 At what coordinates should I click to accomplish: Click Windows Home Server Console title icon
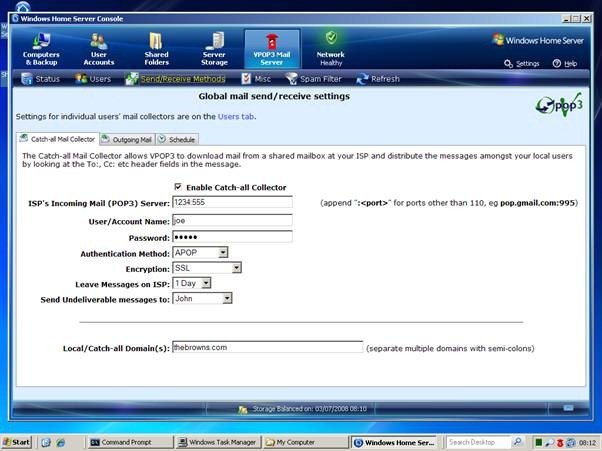click(15, 18)
